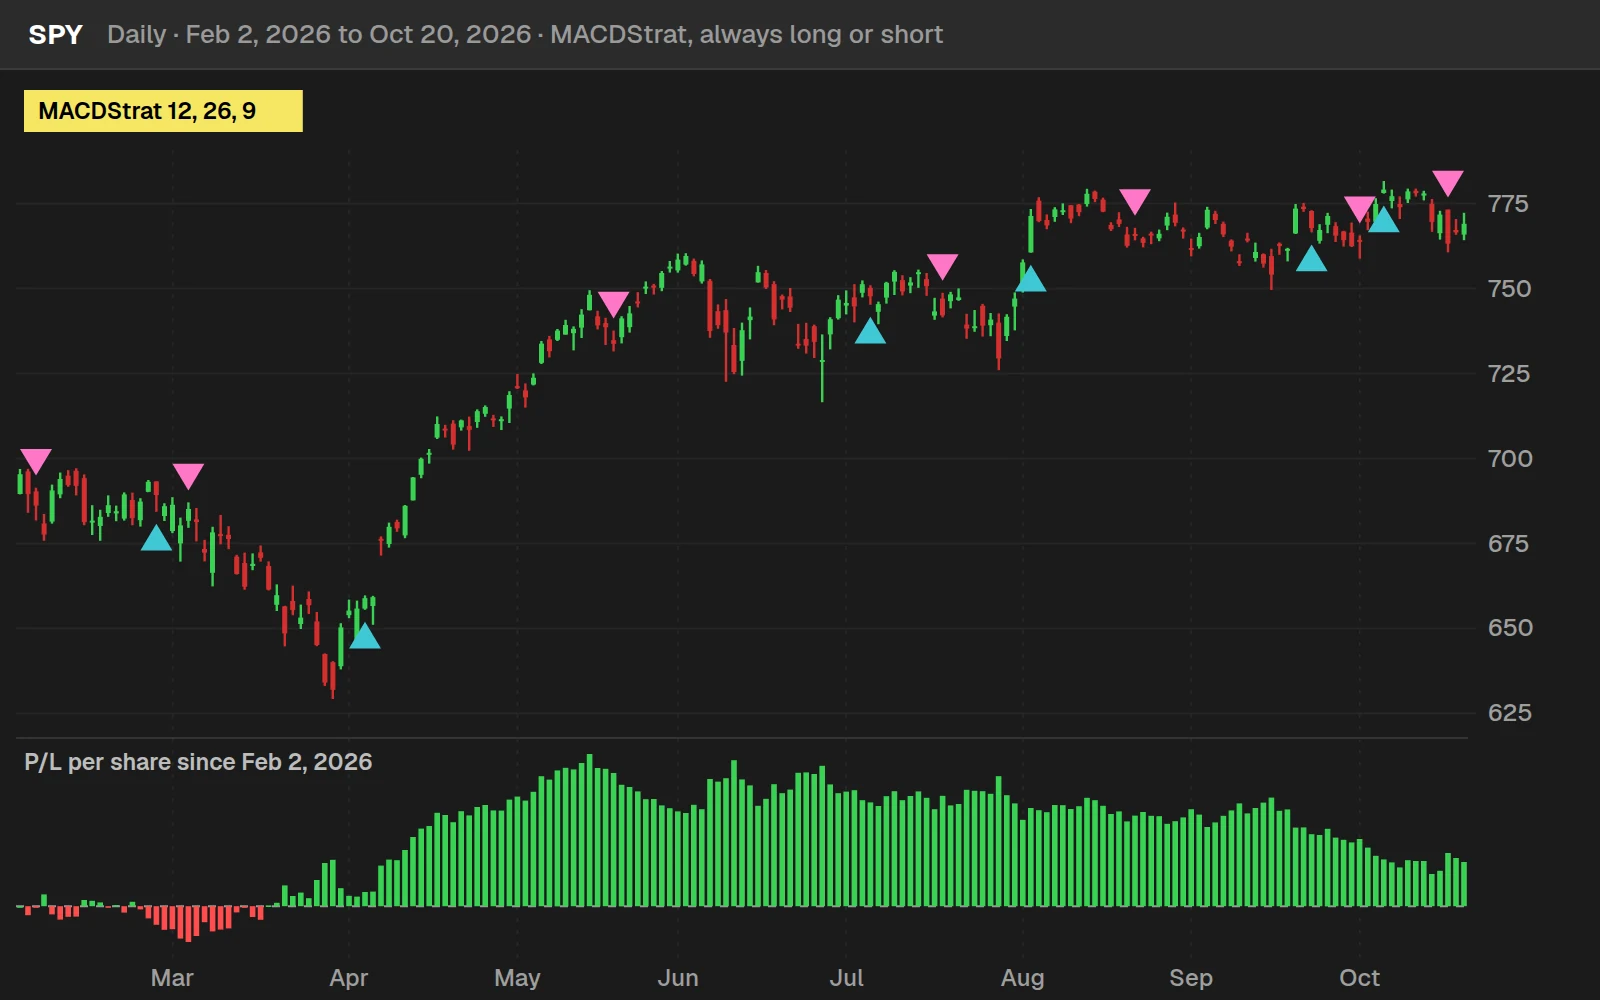Click the 675 price axis label
This screenshot has height=1000, width=1600.
tap(1508, 544)
